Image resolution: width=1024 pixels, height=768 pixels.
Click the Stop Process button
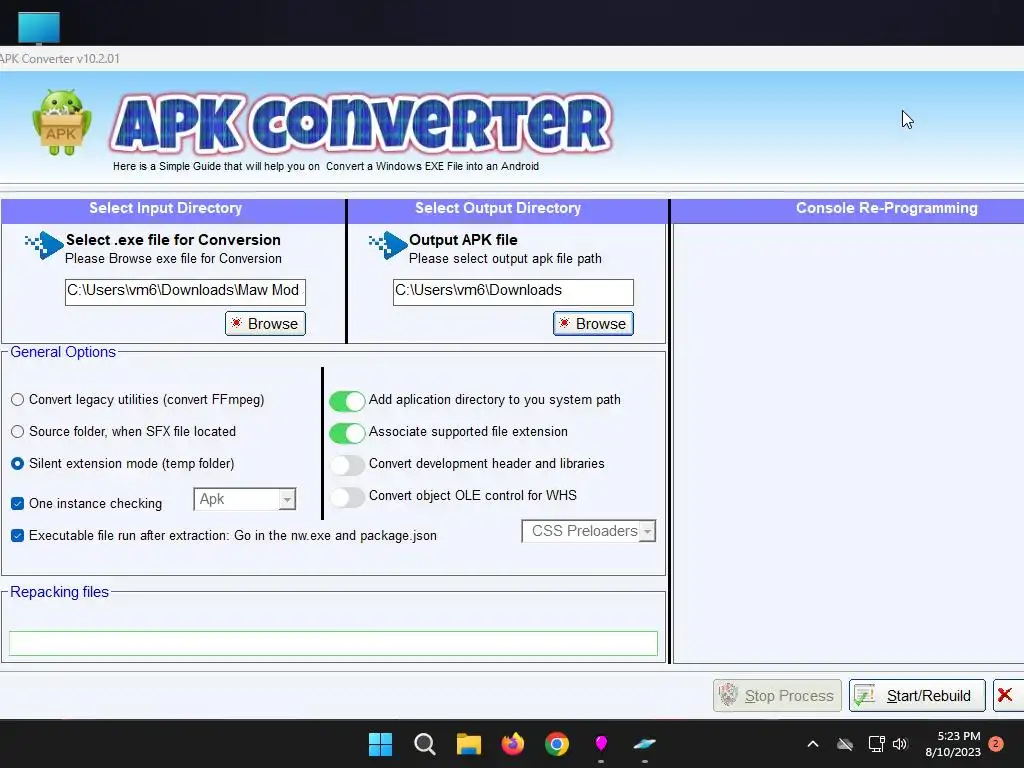(777, 696)
